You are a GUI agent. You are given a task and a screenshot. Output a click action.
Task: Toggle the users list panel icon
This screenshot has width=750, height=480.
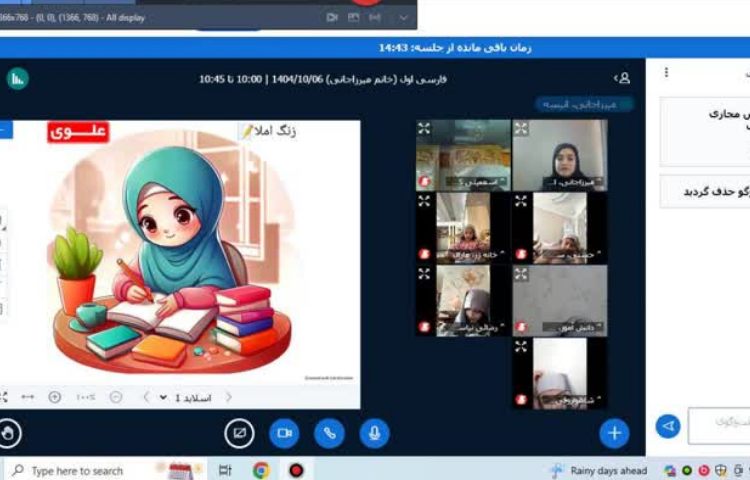click(622, 78)
